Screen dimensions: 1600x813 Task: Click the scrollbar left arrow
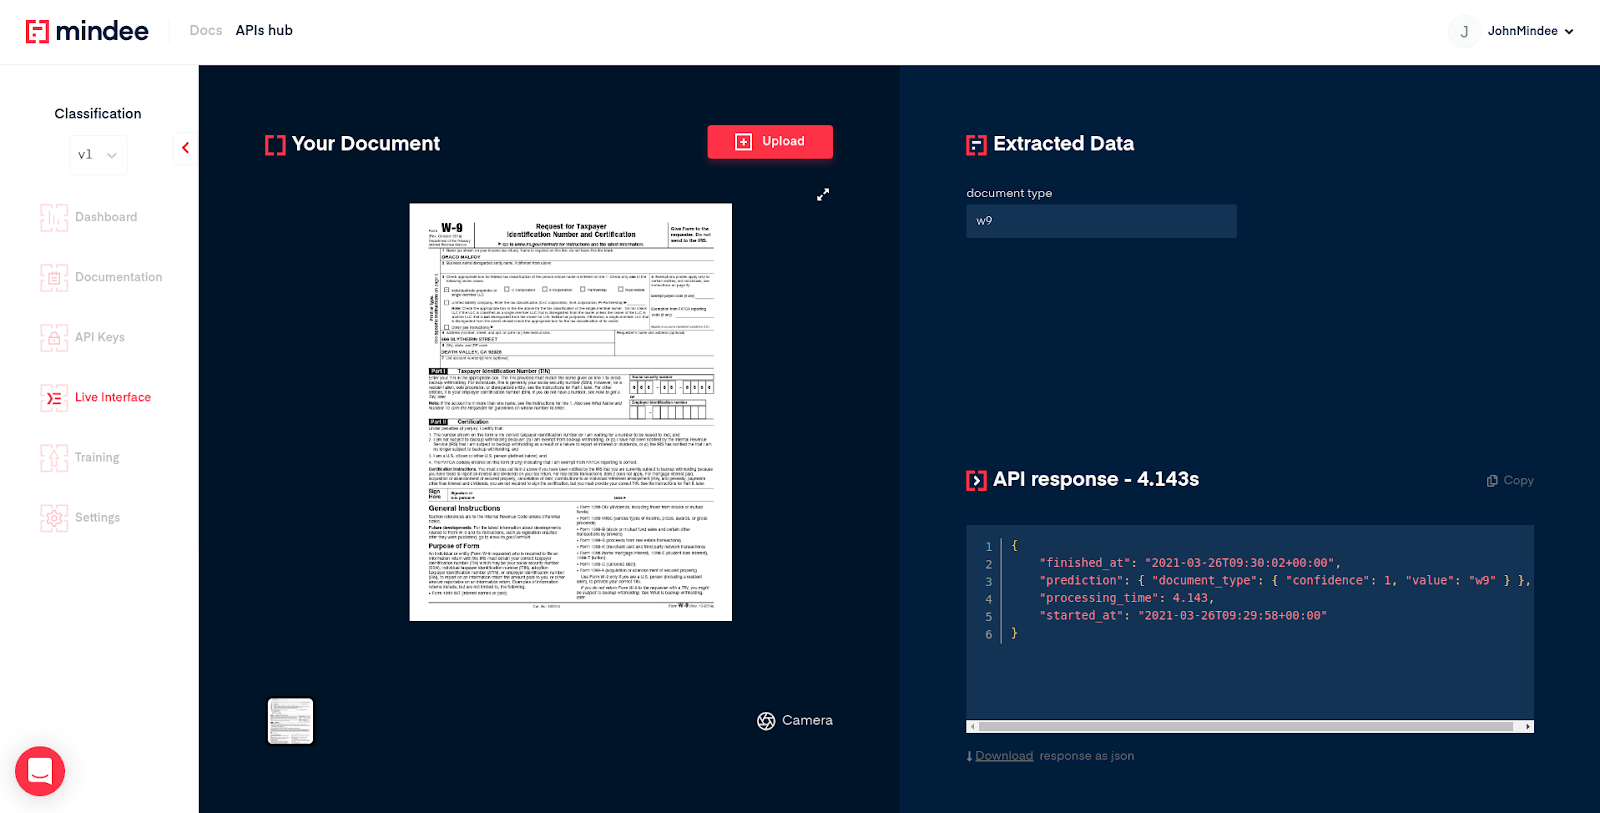(x=971, y=727)
